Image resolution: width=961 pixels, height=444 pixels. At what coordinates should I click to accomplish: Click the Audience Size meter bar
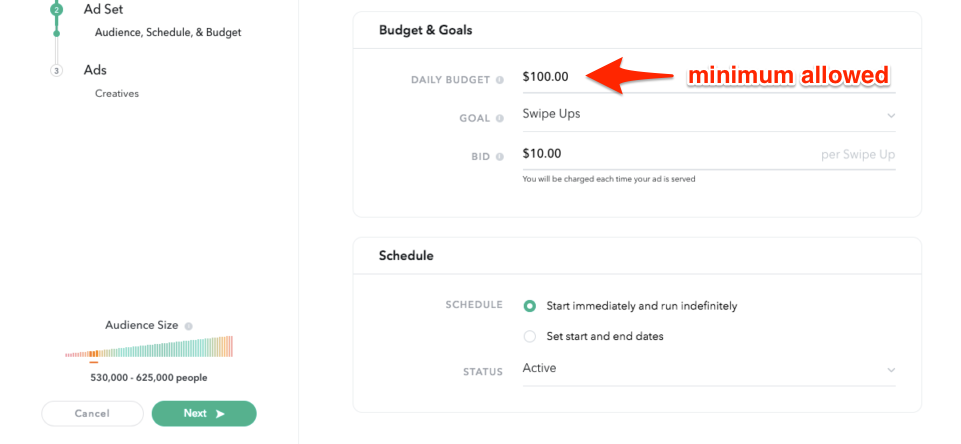149,348
